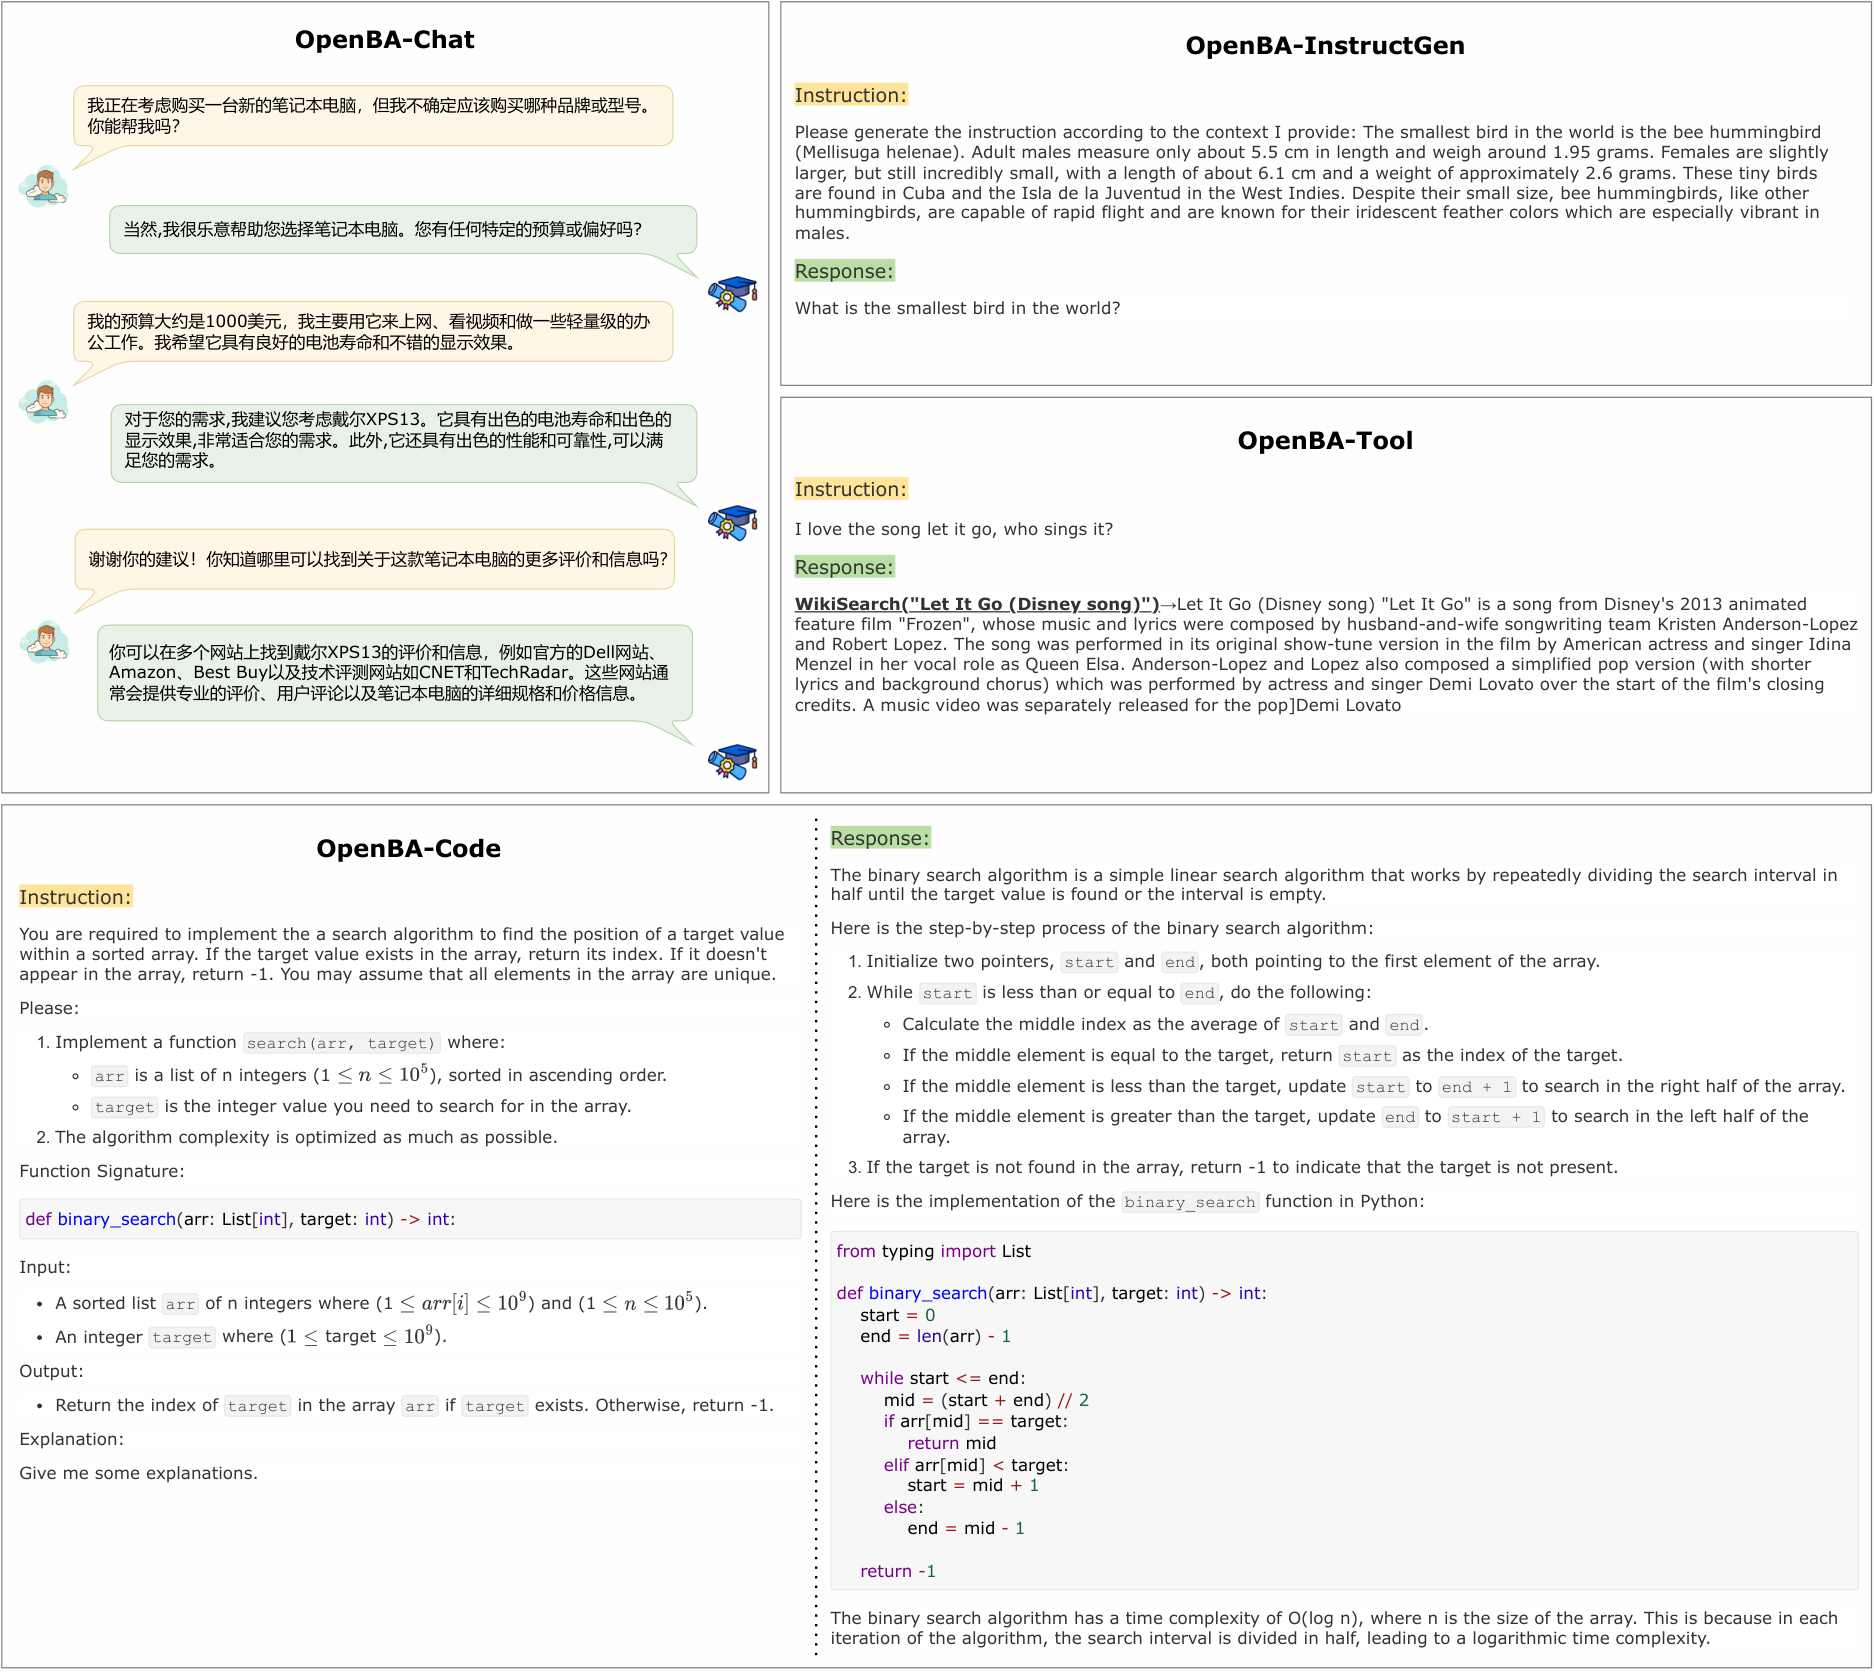Click 'Give me some explanations.' text
The width and height of the screenshot is (1874, 1674).
click(x=139, y=1473)
